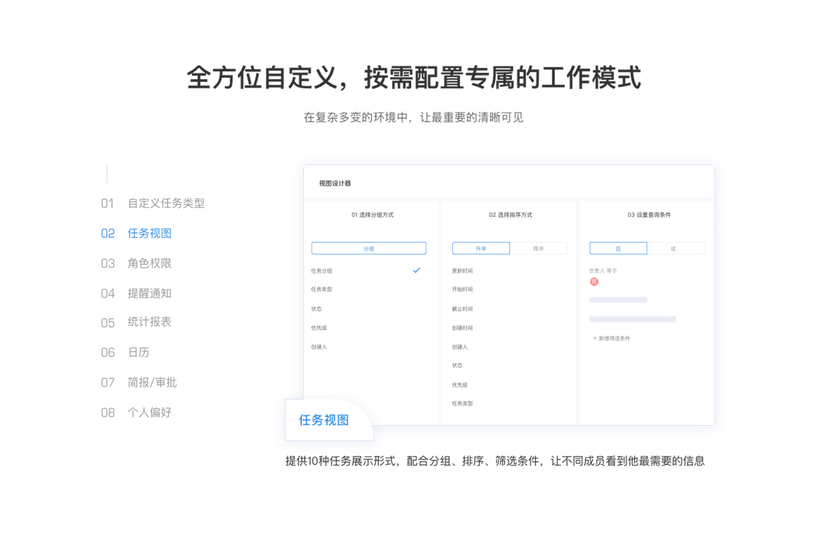Choose the 降序 sort order toggle
The width and height of the screenshot is (828, 552).
(539, 248)
